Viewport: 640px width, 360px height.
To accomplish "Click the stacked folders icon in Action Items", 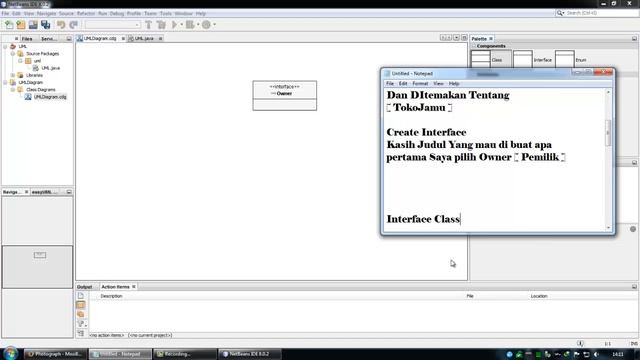I will coord(81,314).
